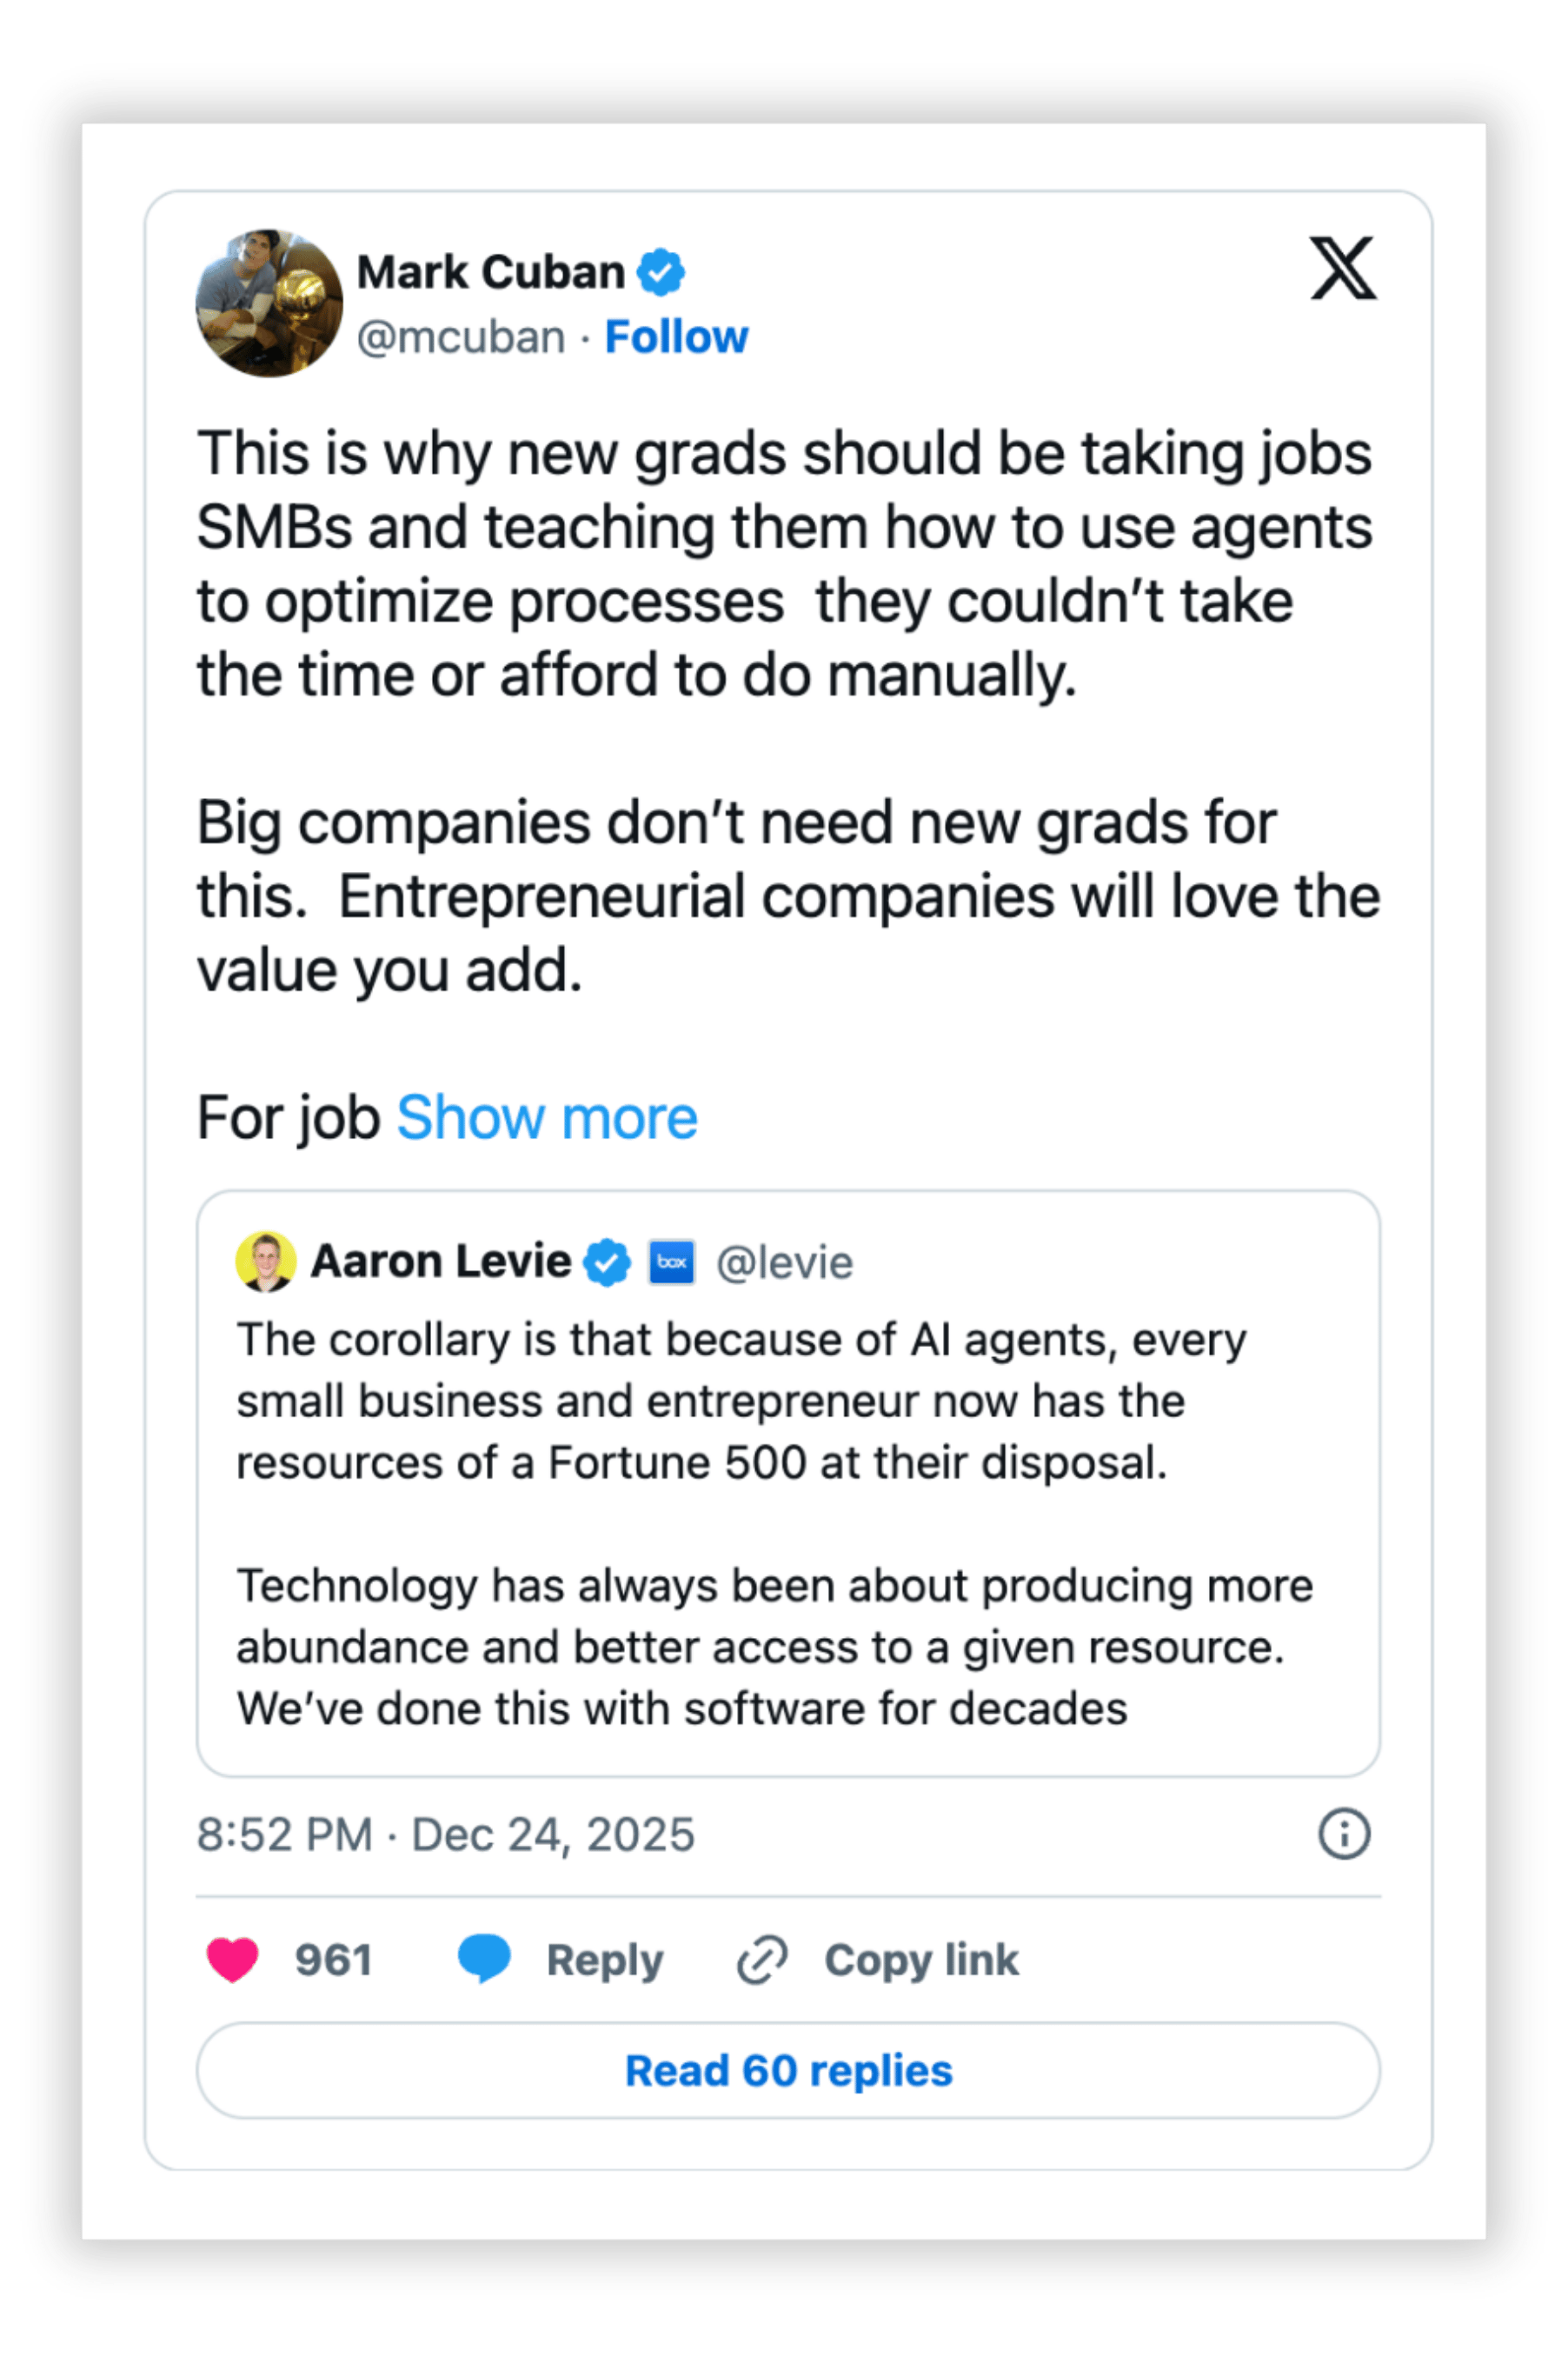Image resolution: width=1568 pixels, height=2363 pixels.
Task: Click the Follow link
Action: (x=676, y=337)
